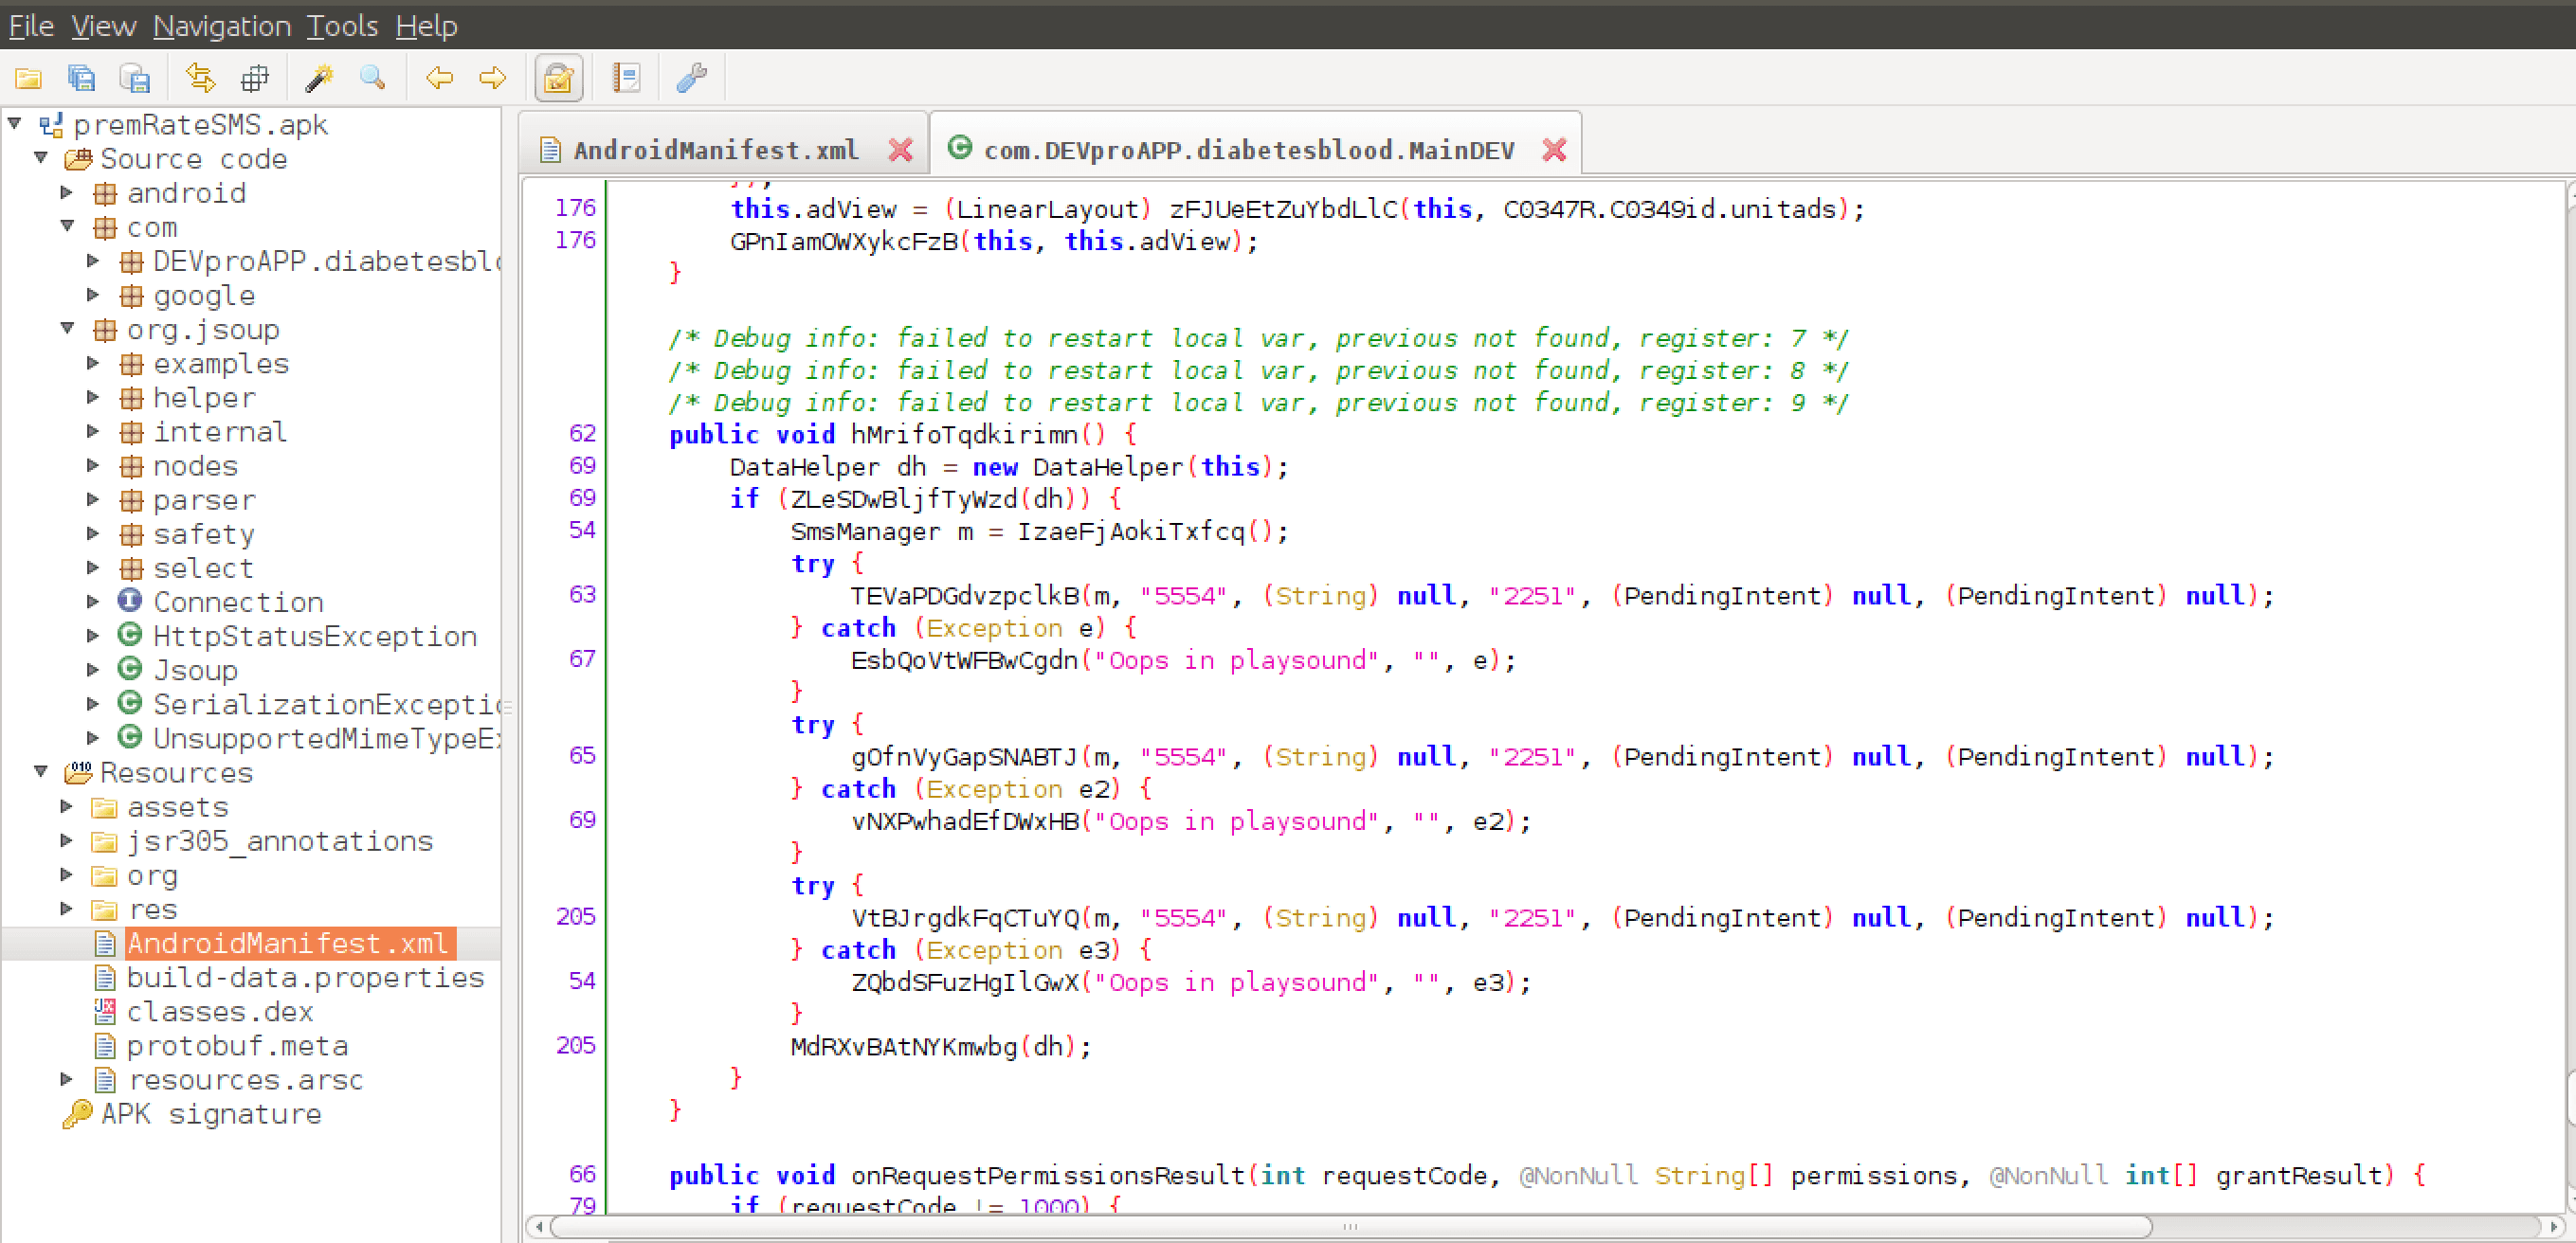Collapse the com package
Image resolution: width=2576 pixels, height=1243 pixels.
(x=67, y=226)
